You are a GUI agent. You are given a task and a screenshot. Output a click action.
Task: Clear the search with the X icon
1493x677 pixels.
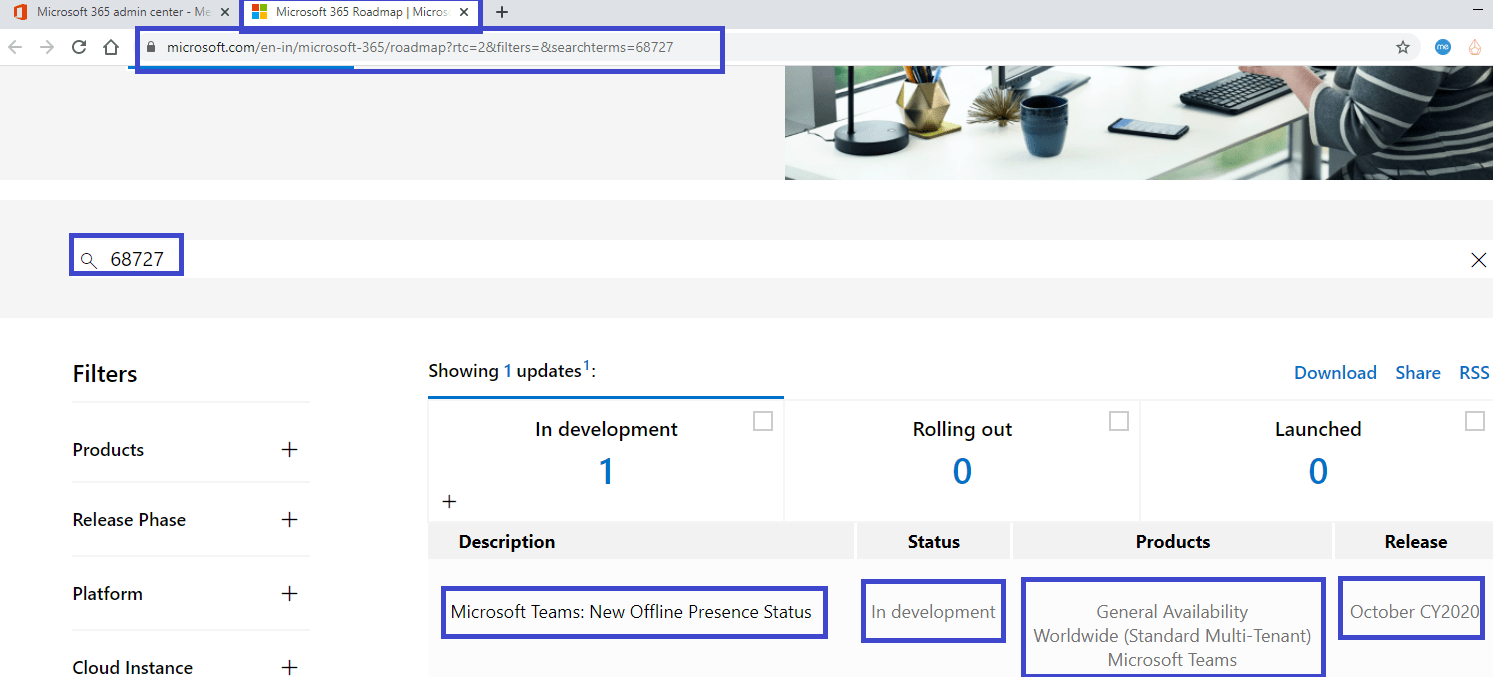(x=1478, y=260)
